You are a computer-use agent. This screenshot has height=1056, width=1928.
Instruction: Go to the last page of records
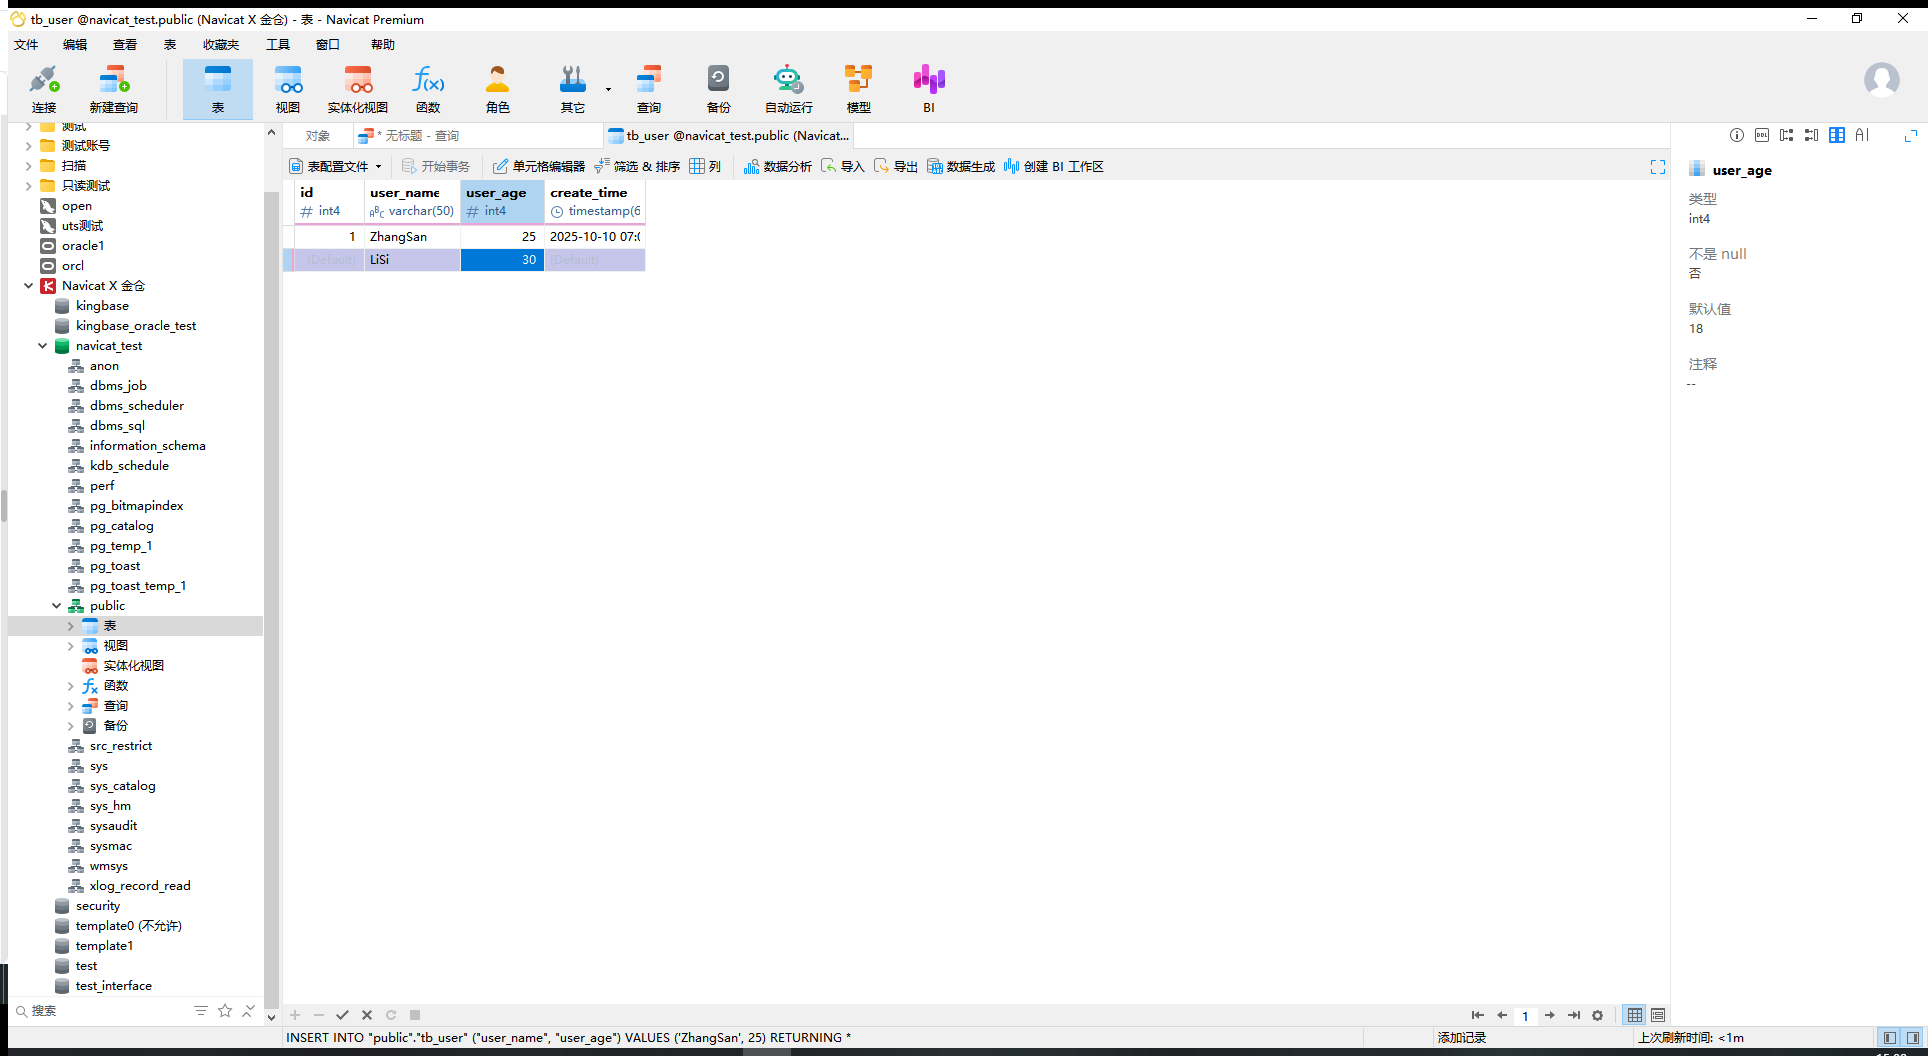(1574, 1015)
